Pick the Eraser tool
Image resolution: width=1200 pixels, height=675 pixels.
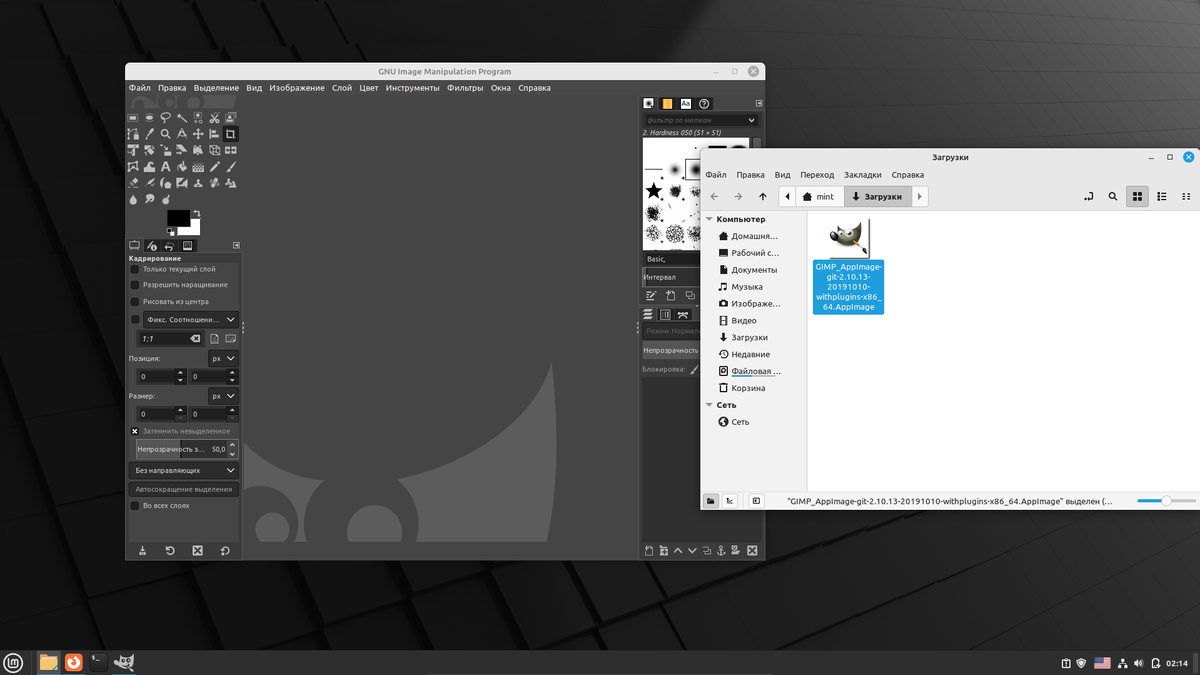(x=133, y=182)
